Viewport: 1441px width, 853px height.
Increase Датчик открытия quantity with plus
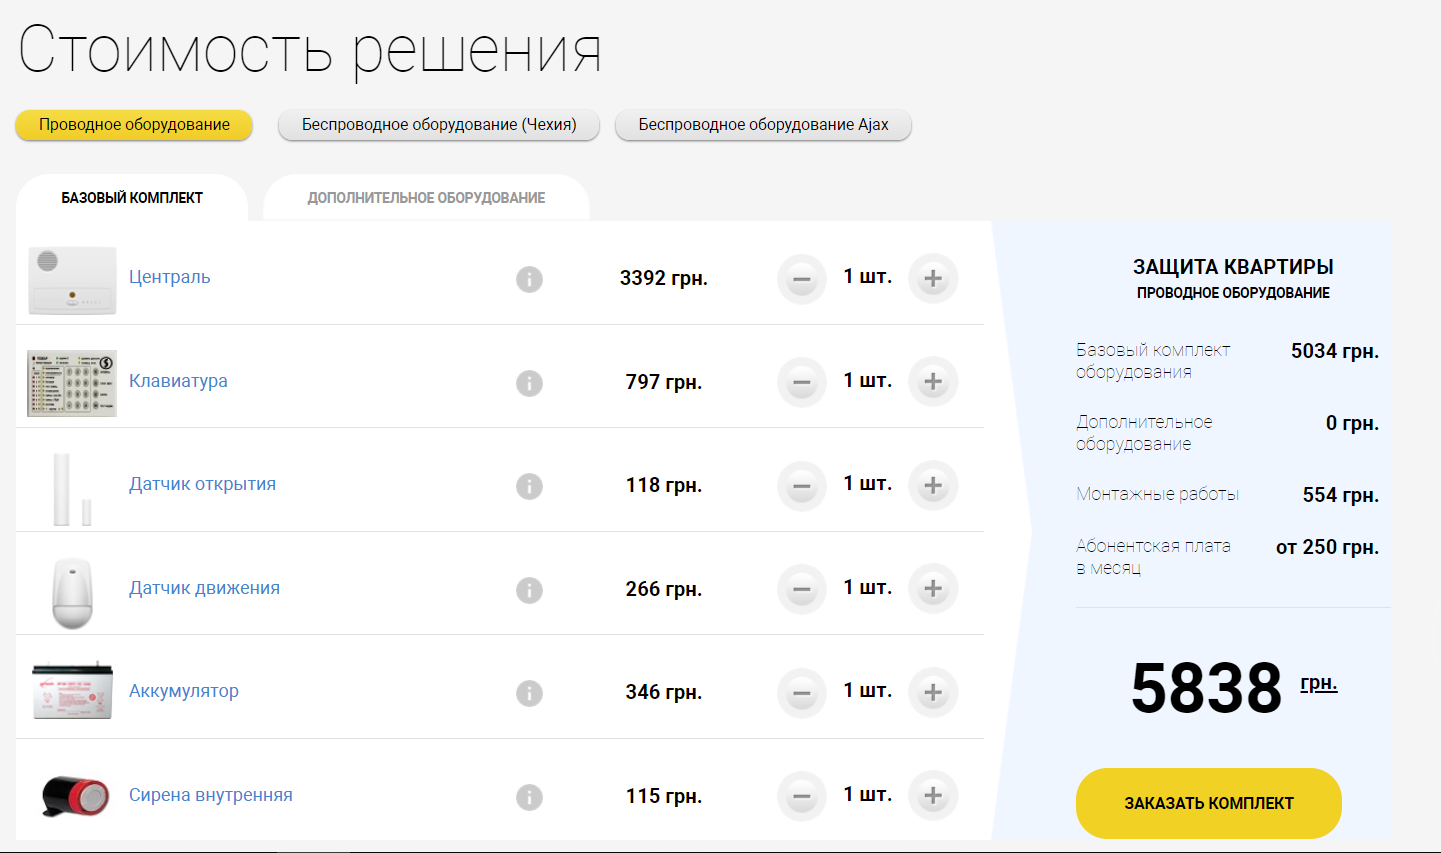pyautogui.click(x=933, y=486)
